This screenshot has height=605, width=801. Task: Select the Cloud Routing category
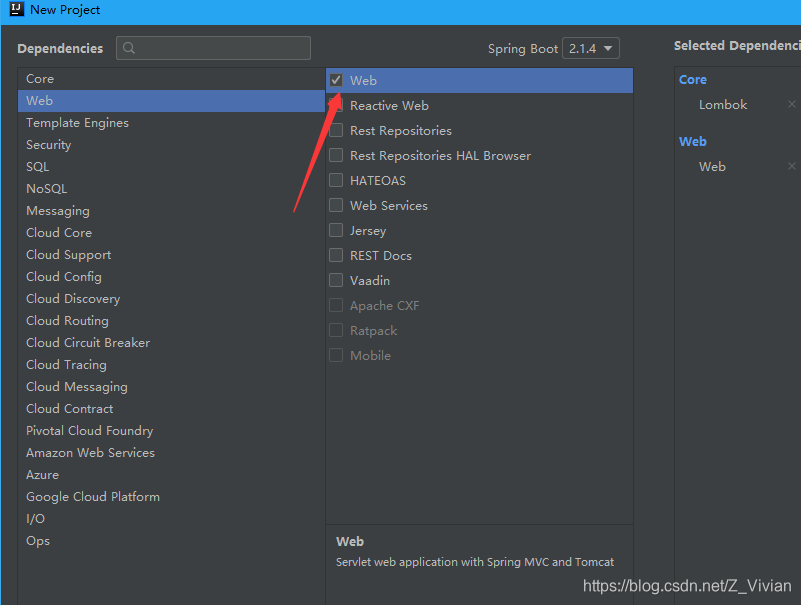(x=171, y=320)
